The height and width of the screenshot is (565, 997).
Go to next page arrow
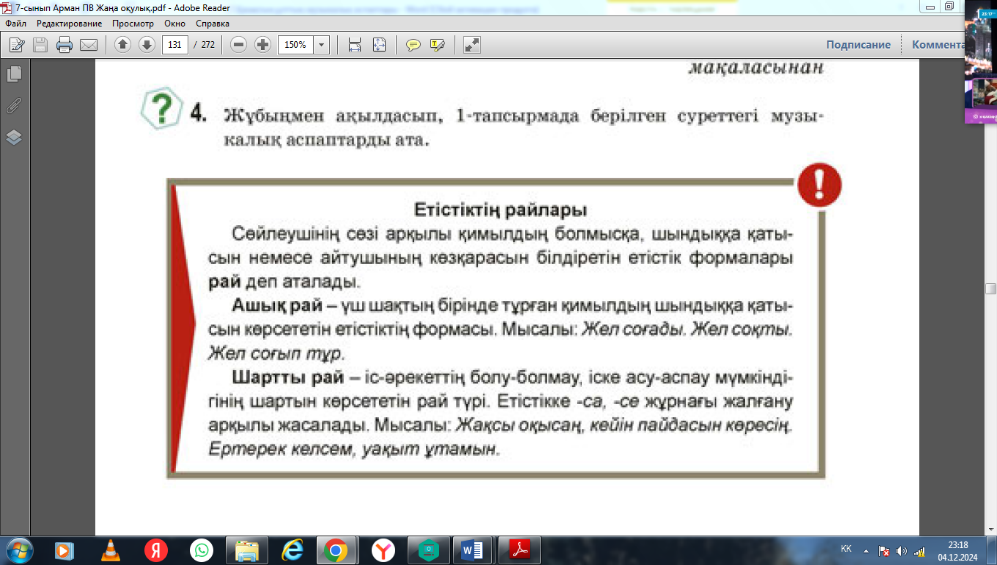click(147, 44)
